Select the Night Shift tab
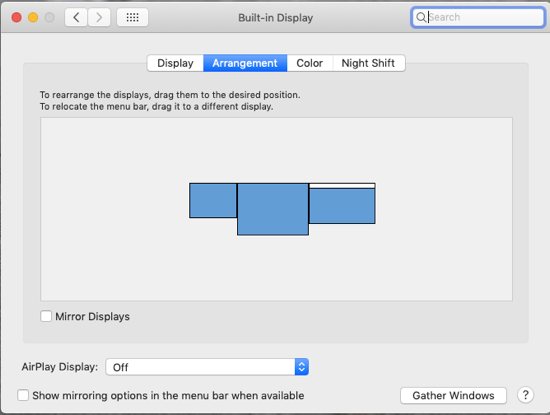This screenshot has width=550, height=415. pos(368,63)
